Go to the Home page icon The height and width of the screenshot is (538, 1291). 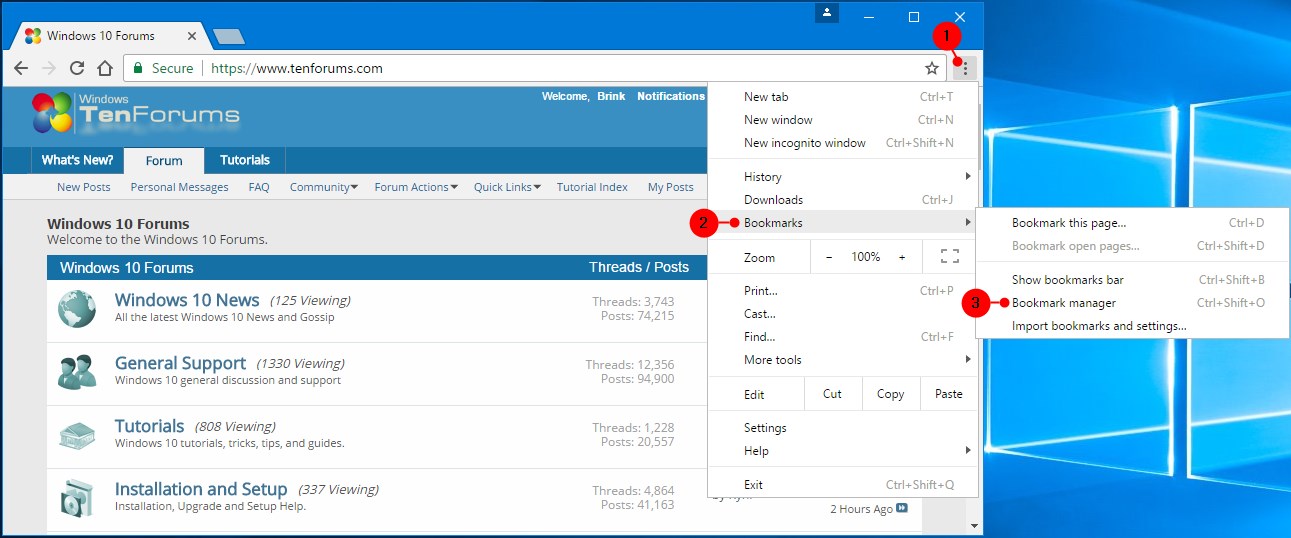[x=105, y=68]
